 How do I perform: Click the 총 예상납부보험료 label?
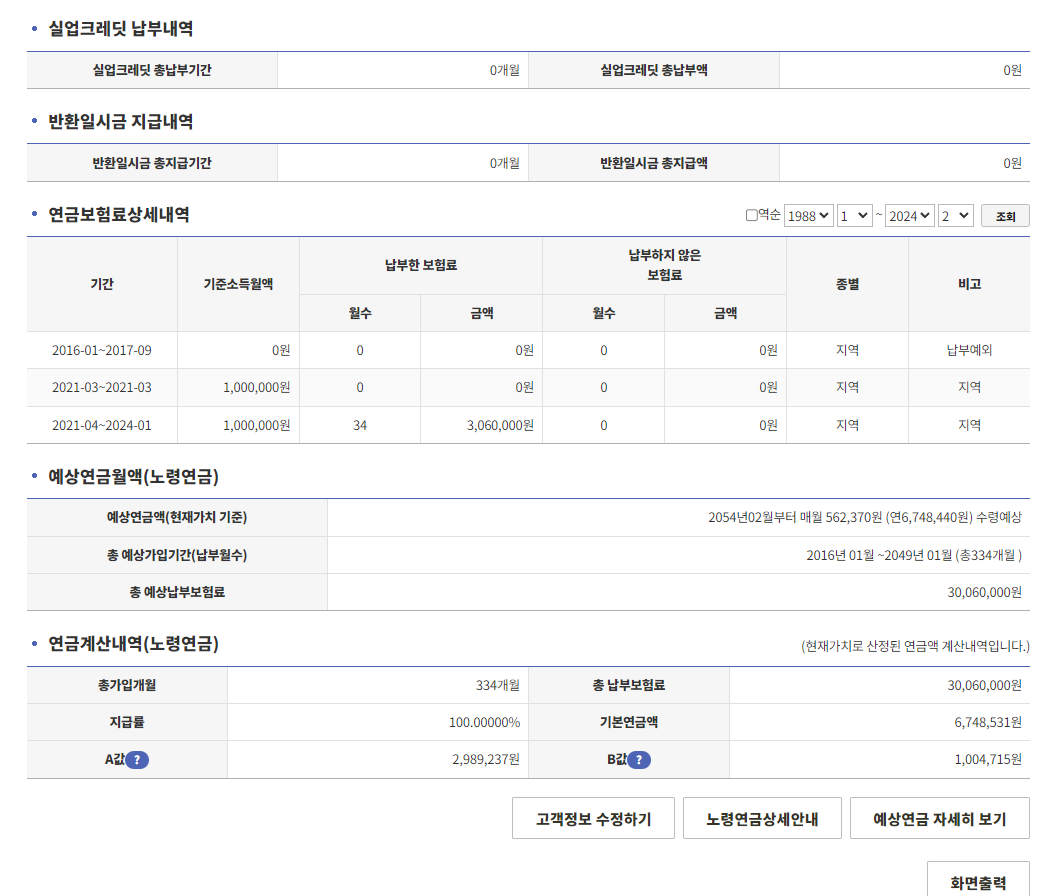177,592
